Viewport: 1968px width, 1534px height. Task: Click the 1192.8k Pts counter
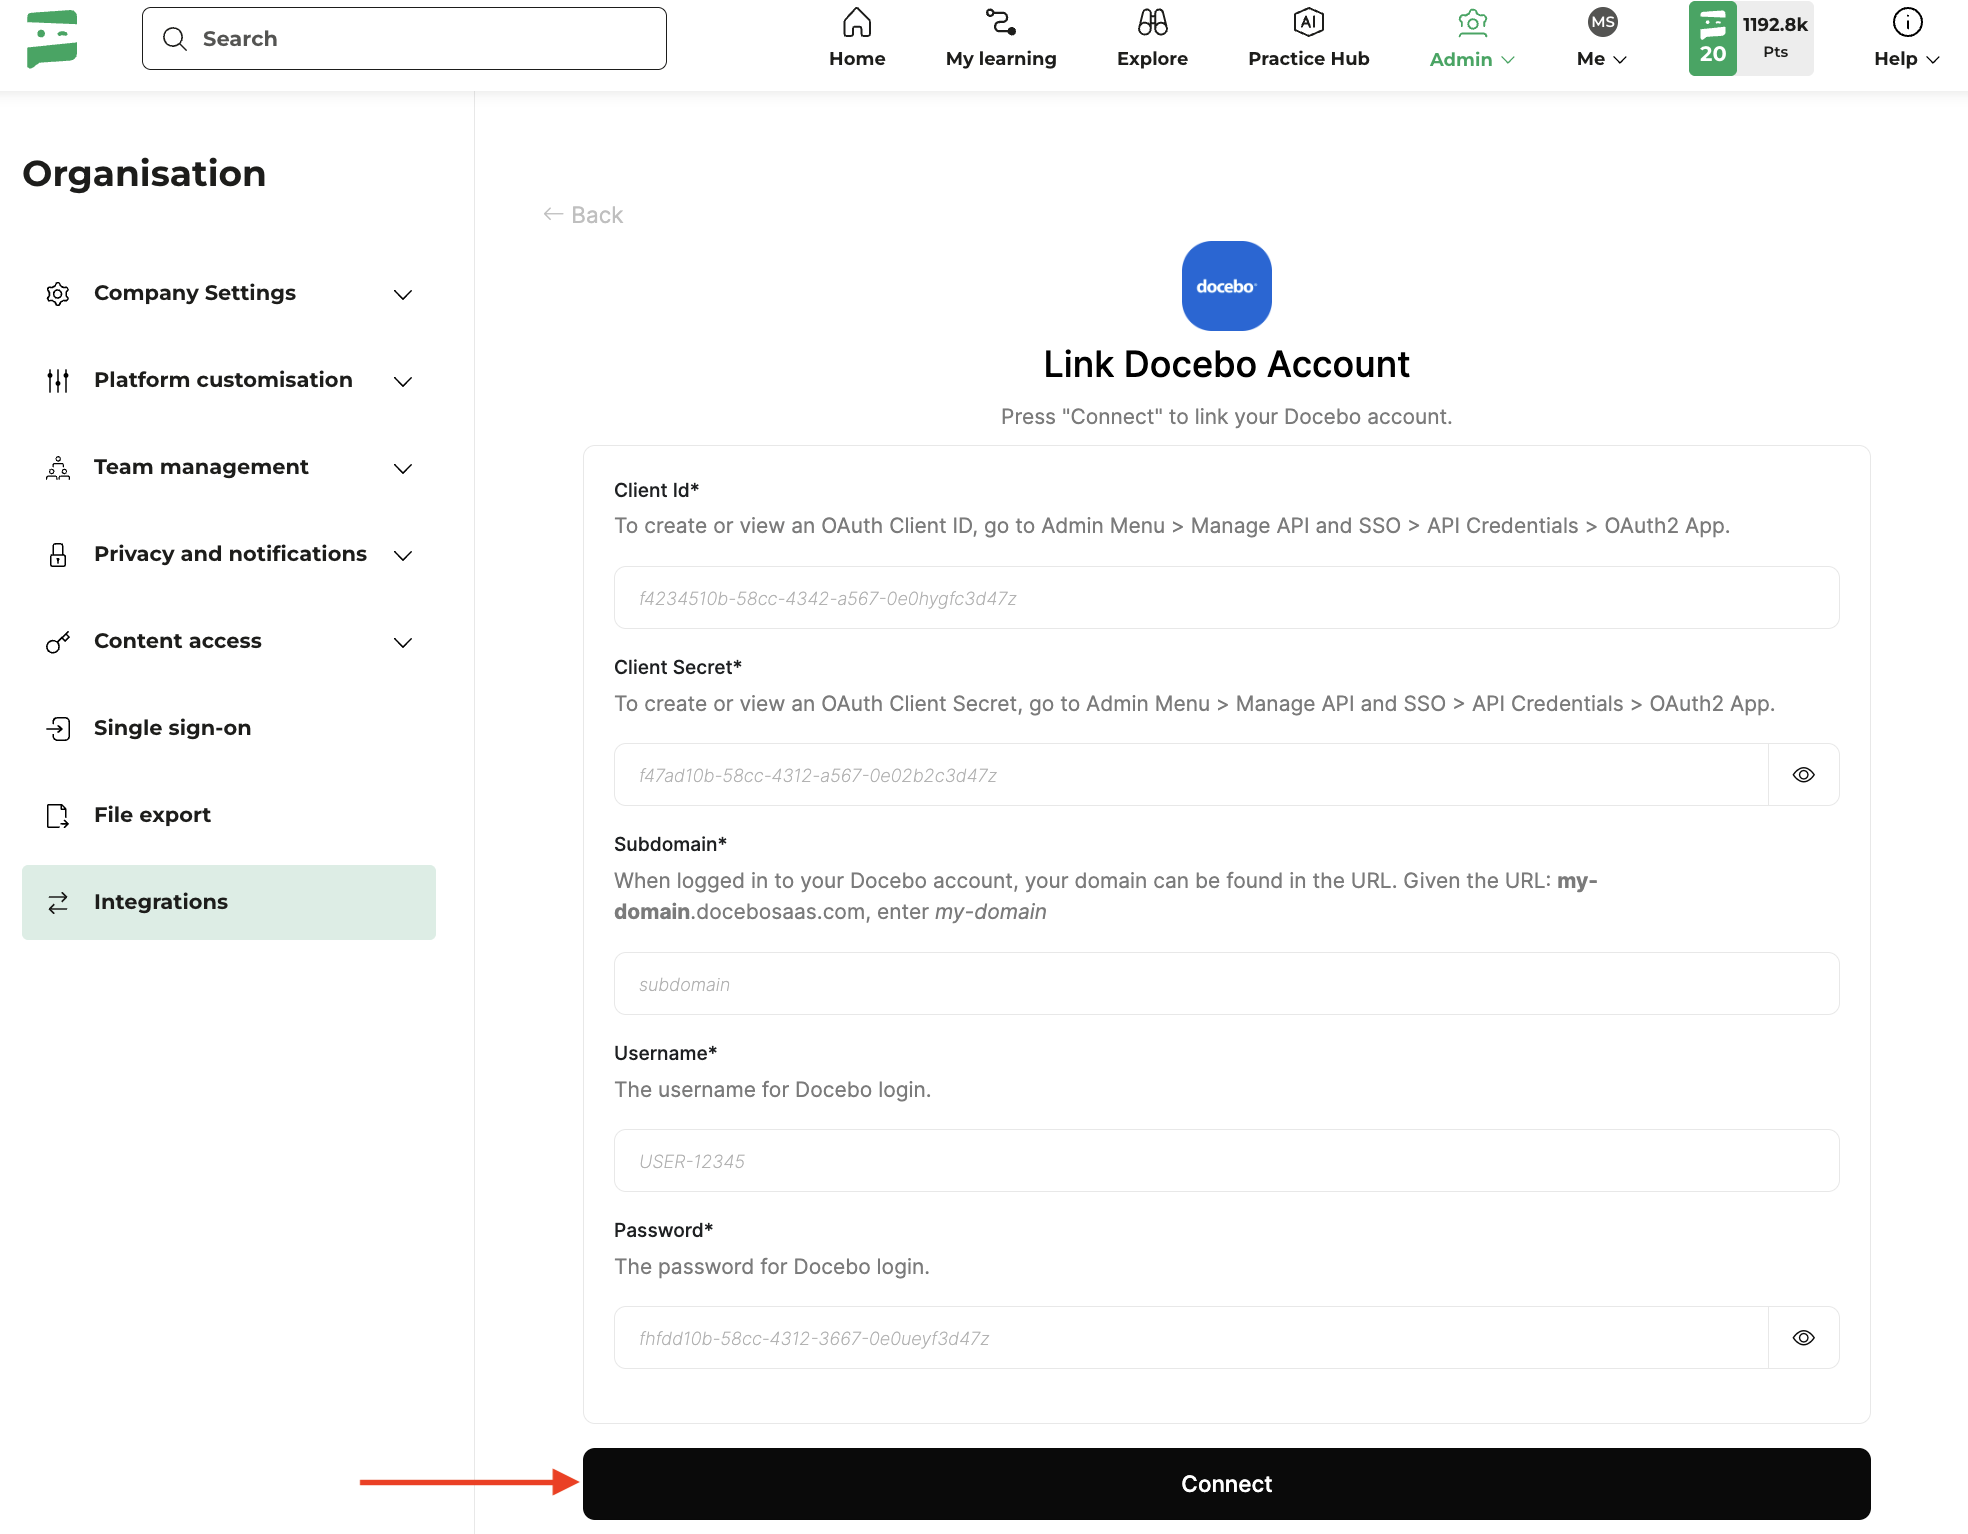(1775, 38)
